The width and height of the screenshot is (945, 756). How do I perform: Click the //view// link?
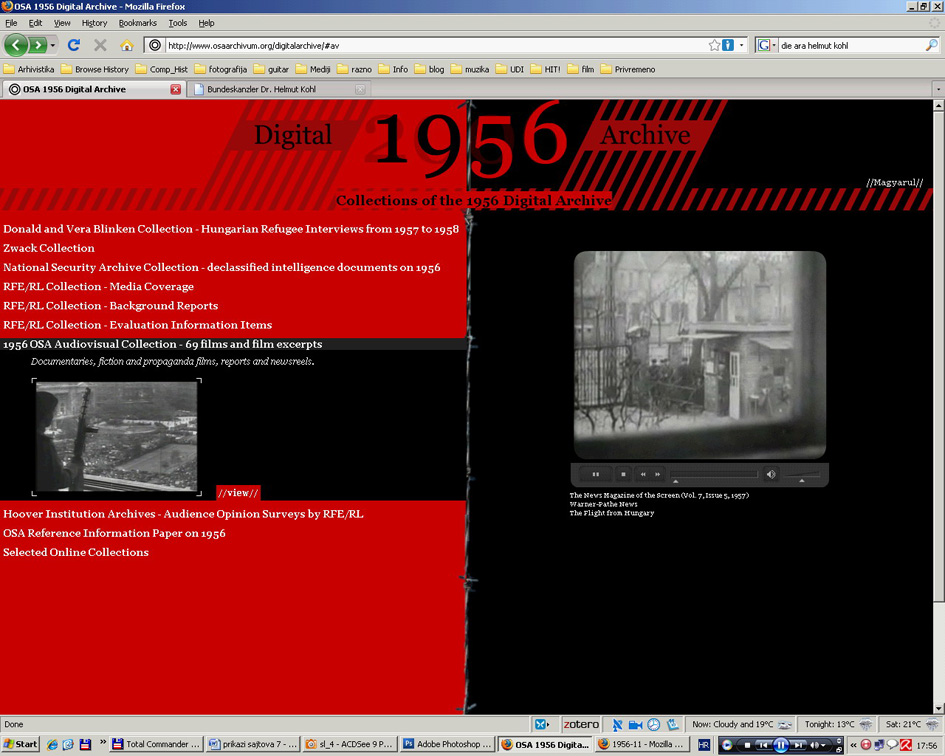(x=238, y=492)
